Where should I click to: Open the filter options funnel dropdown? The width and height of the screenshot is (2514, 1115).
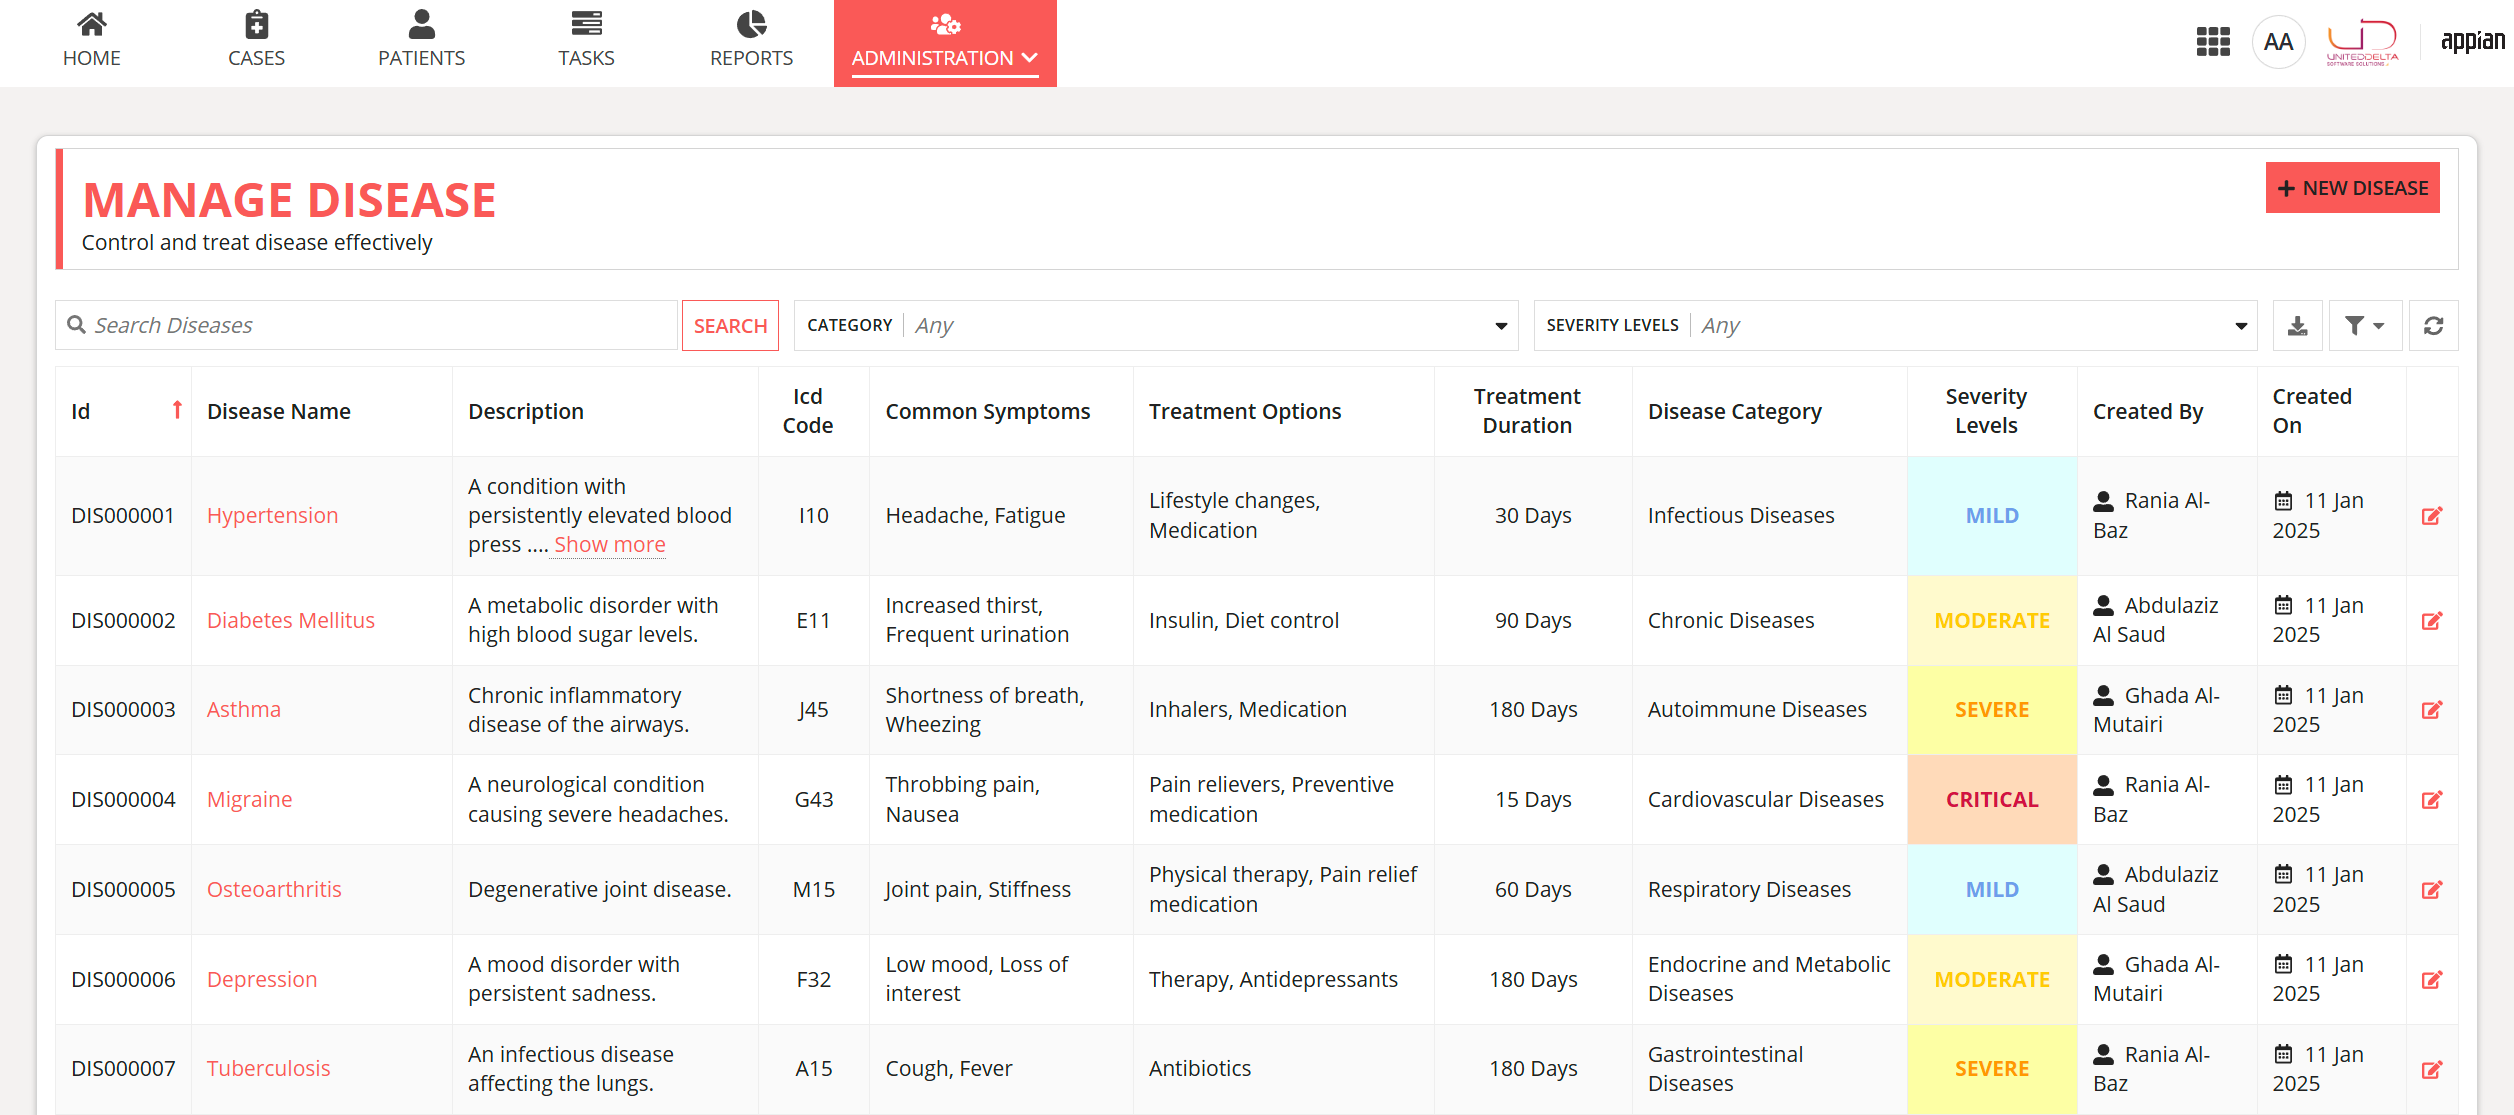(2365, 326)
